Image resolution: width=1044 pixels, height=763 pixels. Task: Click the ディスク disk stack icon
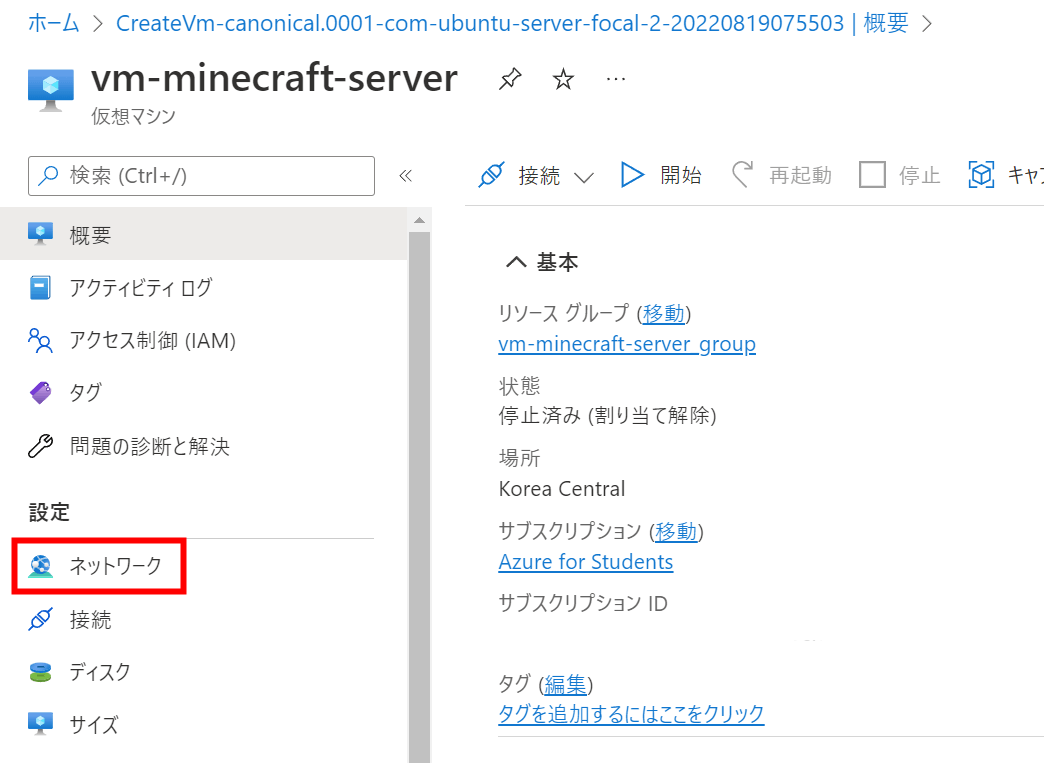[40, 672]
